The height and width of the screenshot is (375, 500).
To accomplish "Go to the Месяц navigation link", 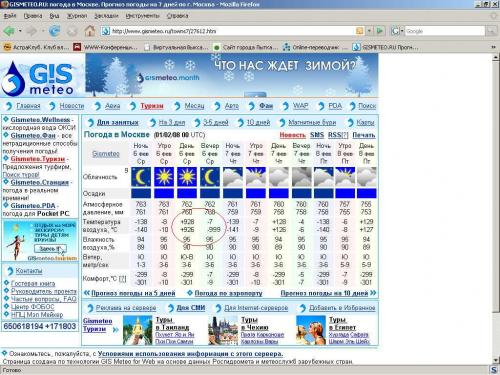I will 194,106.
